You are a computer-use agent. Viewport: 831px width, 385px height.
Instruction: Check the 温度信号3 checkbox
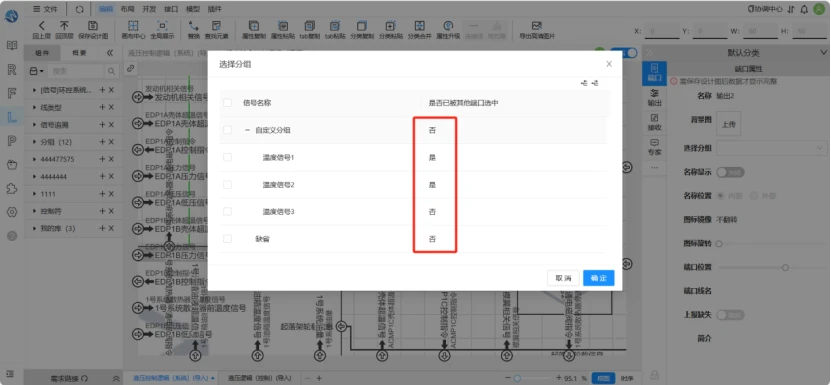click(227, 212)
